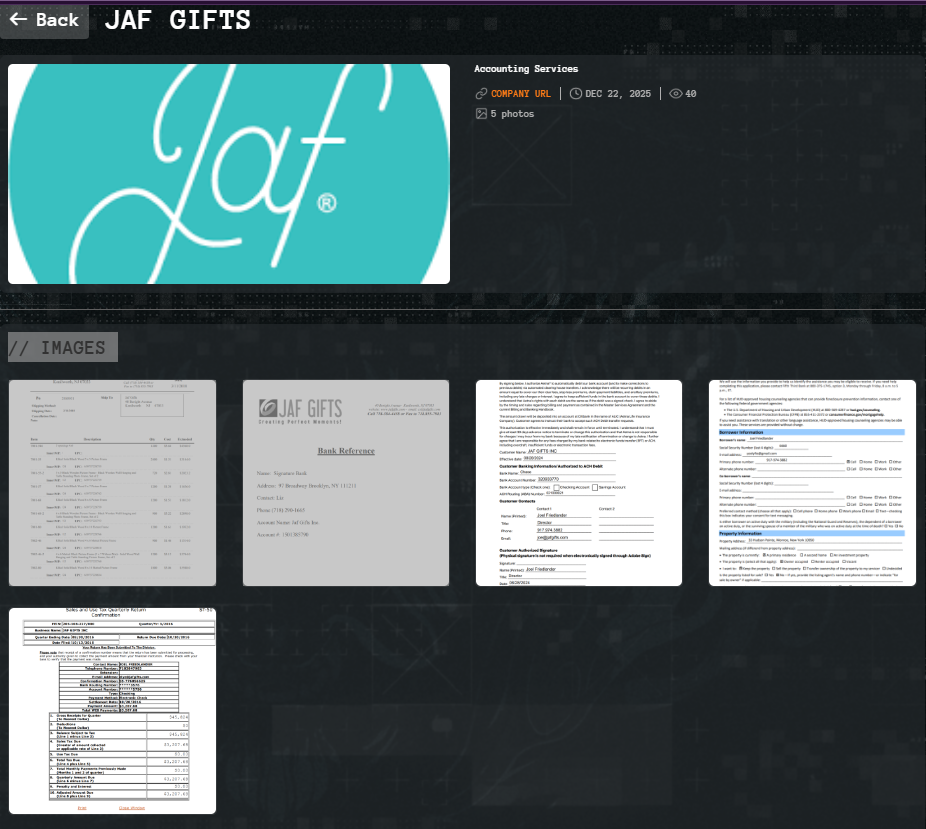Open the Bank Reference document thumbnail
The image size is (926, 829).
tap(345, 483)
